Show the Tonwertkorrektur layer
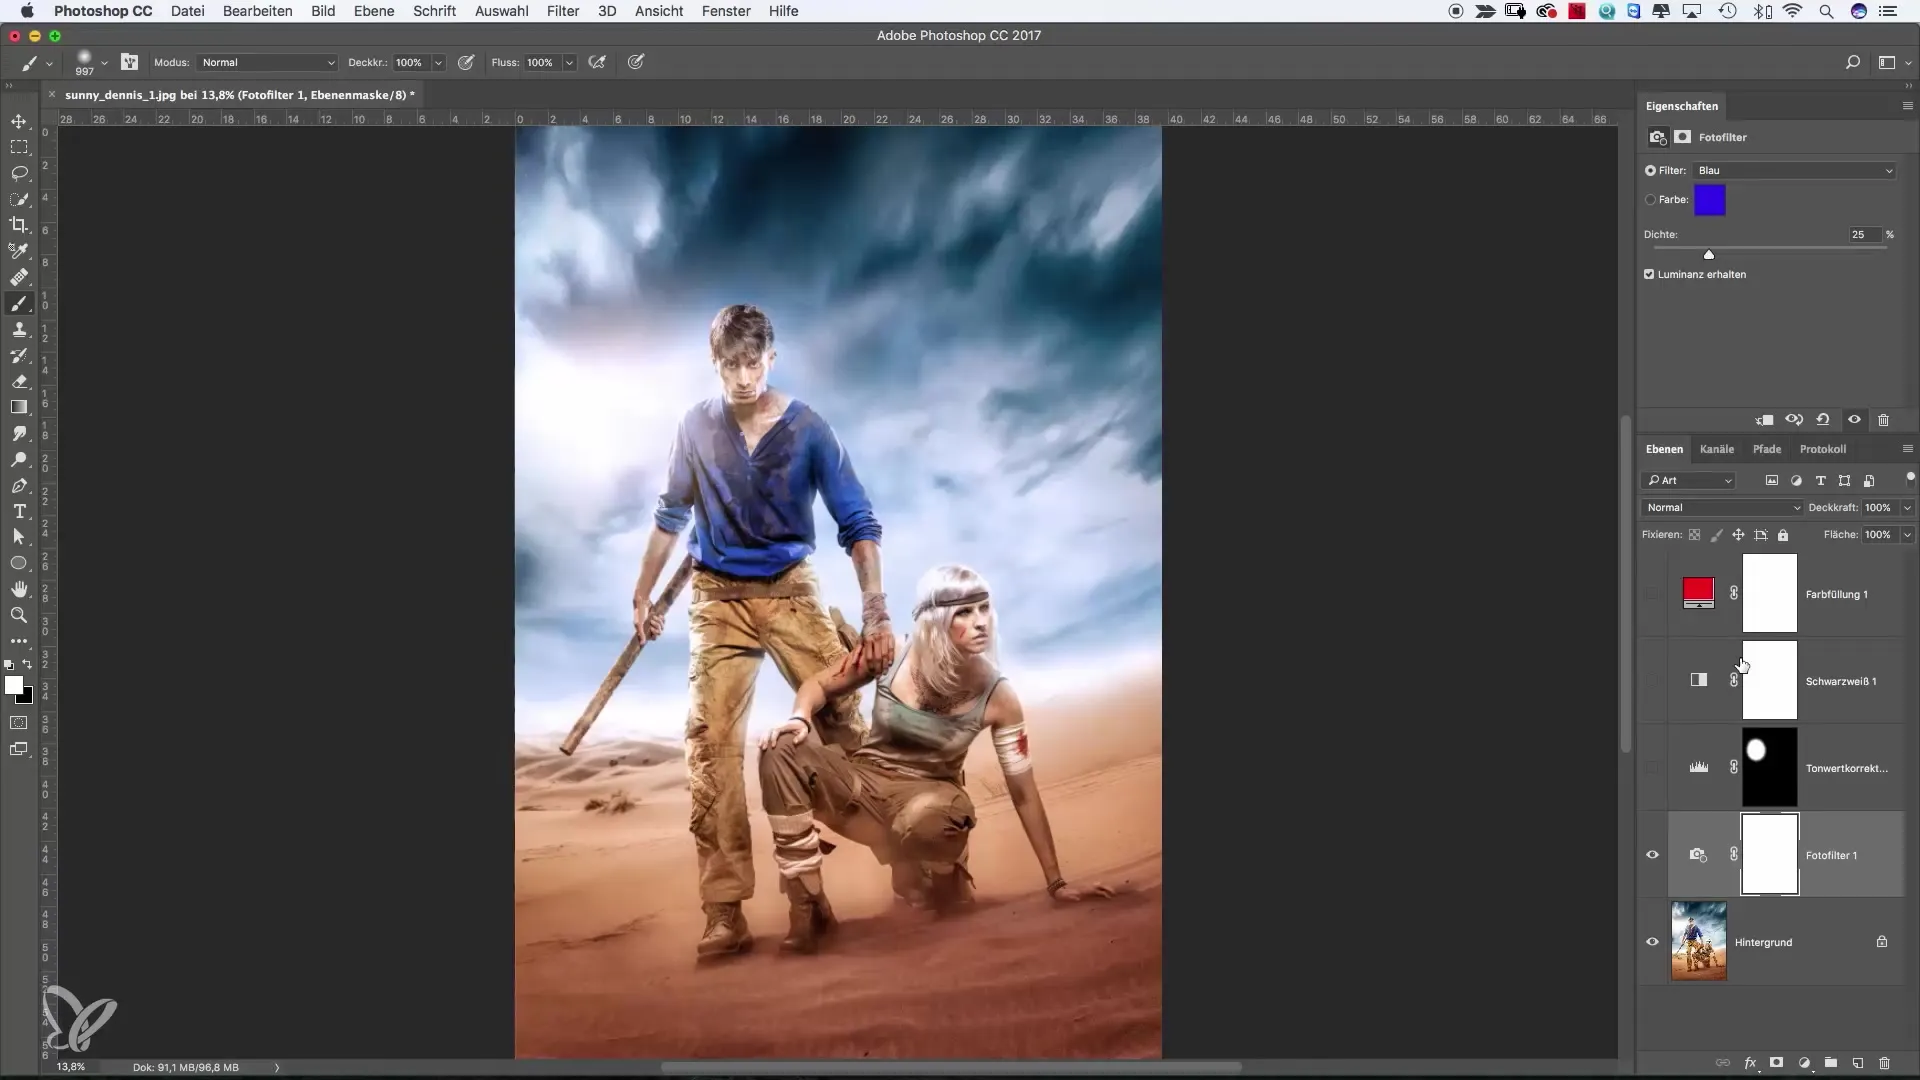 point(1652,768)
